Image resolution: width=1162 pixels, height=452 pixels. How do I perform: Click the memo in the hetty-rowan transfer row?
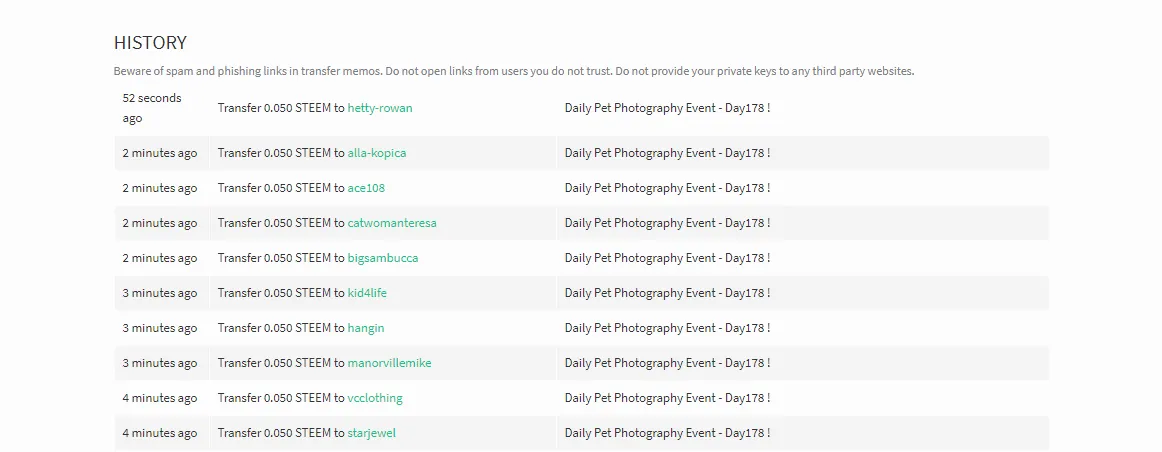(x=667, y=108)
